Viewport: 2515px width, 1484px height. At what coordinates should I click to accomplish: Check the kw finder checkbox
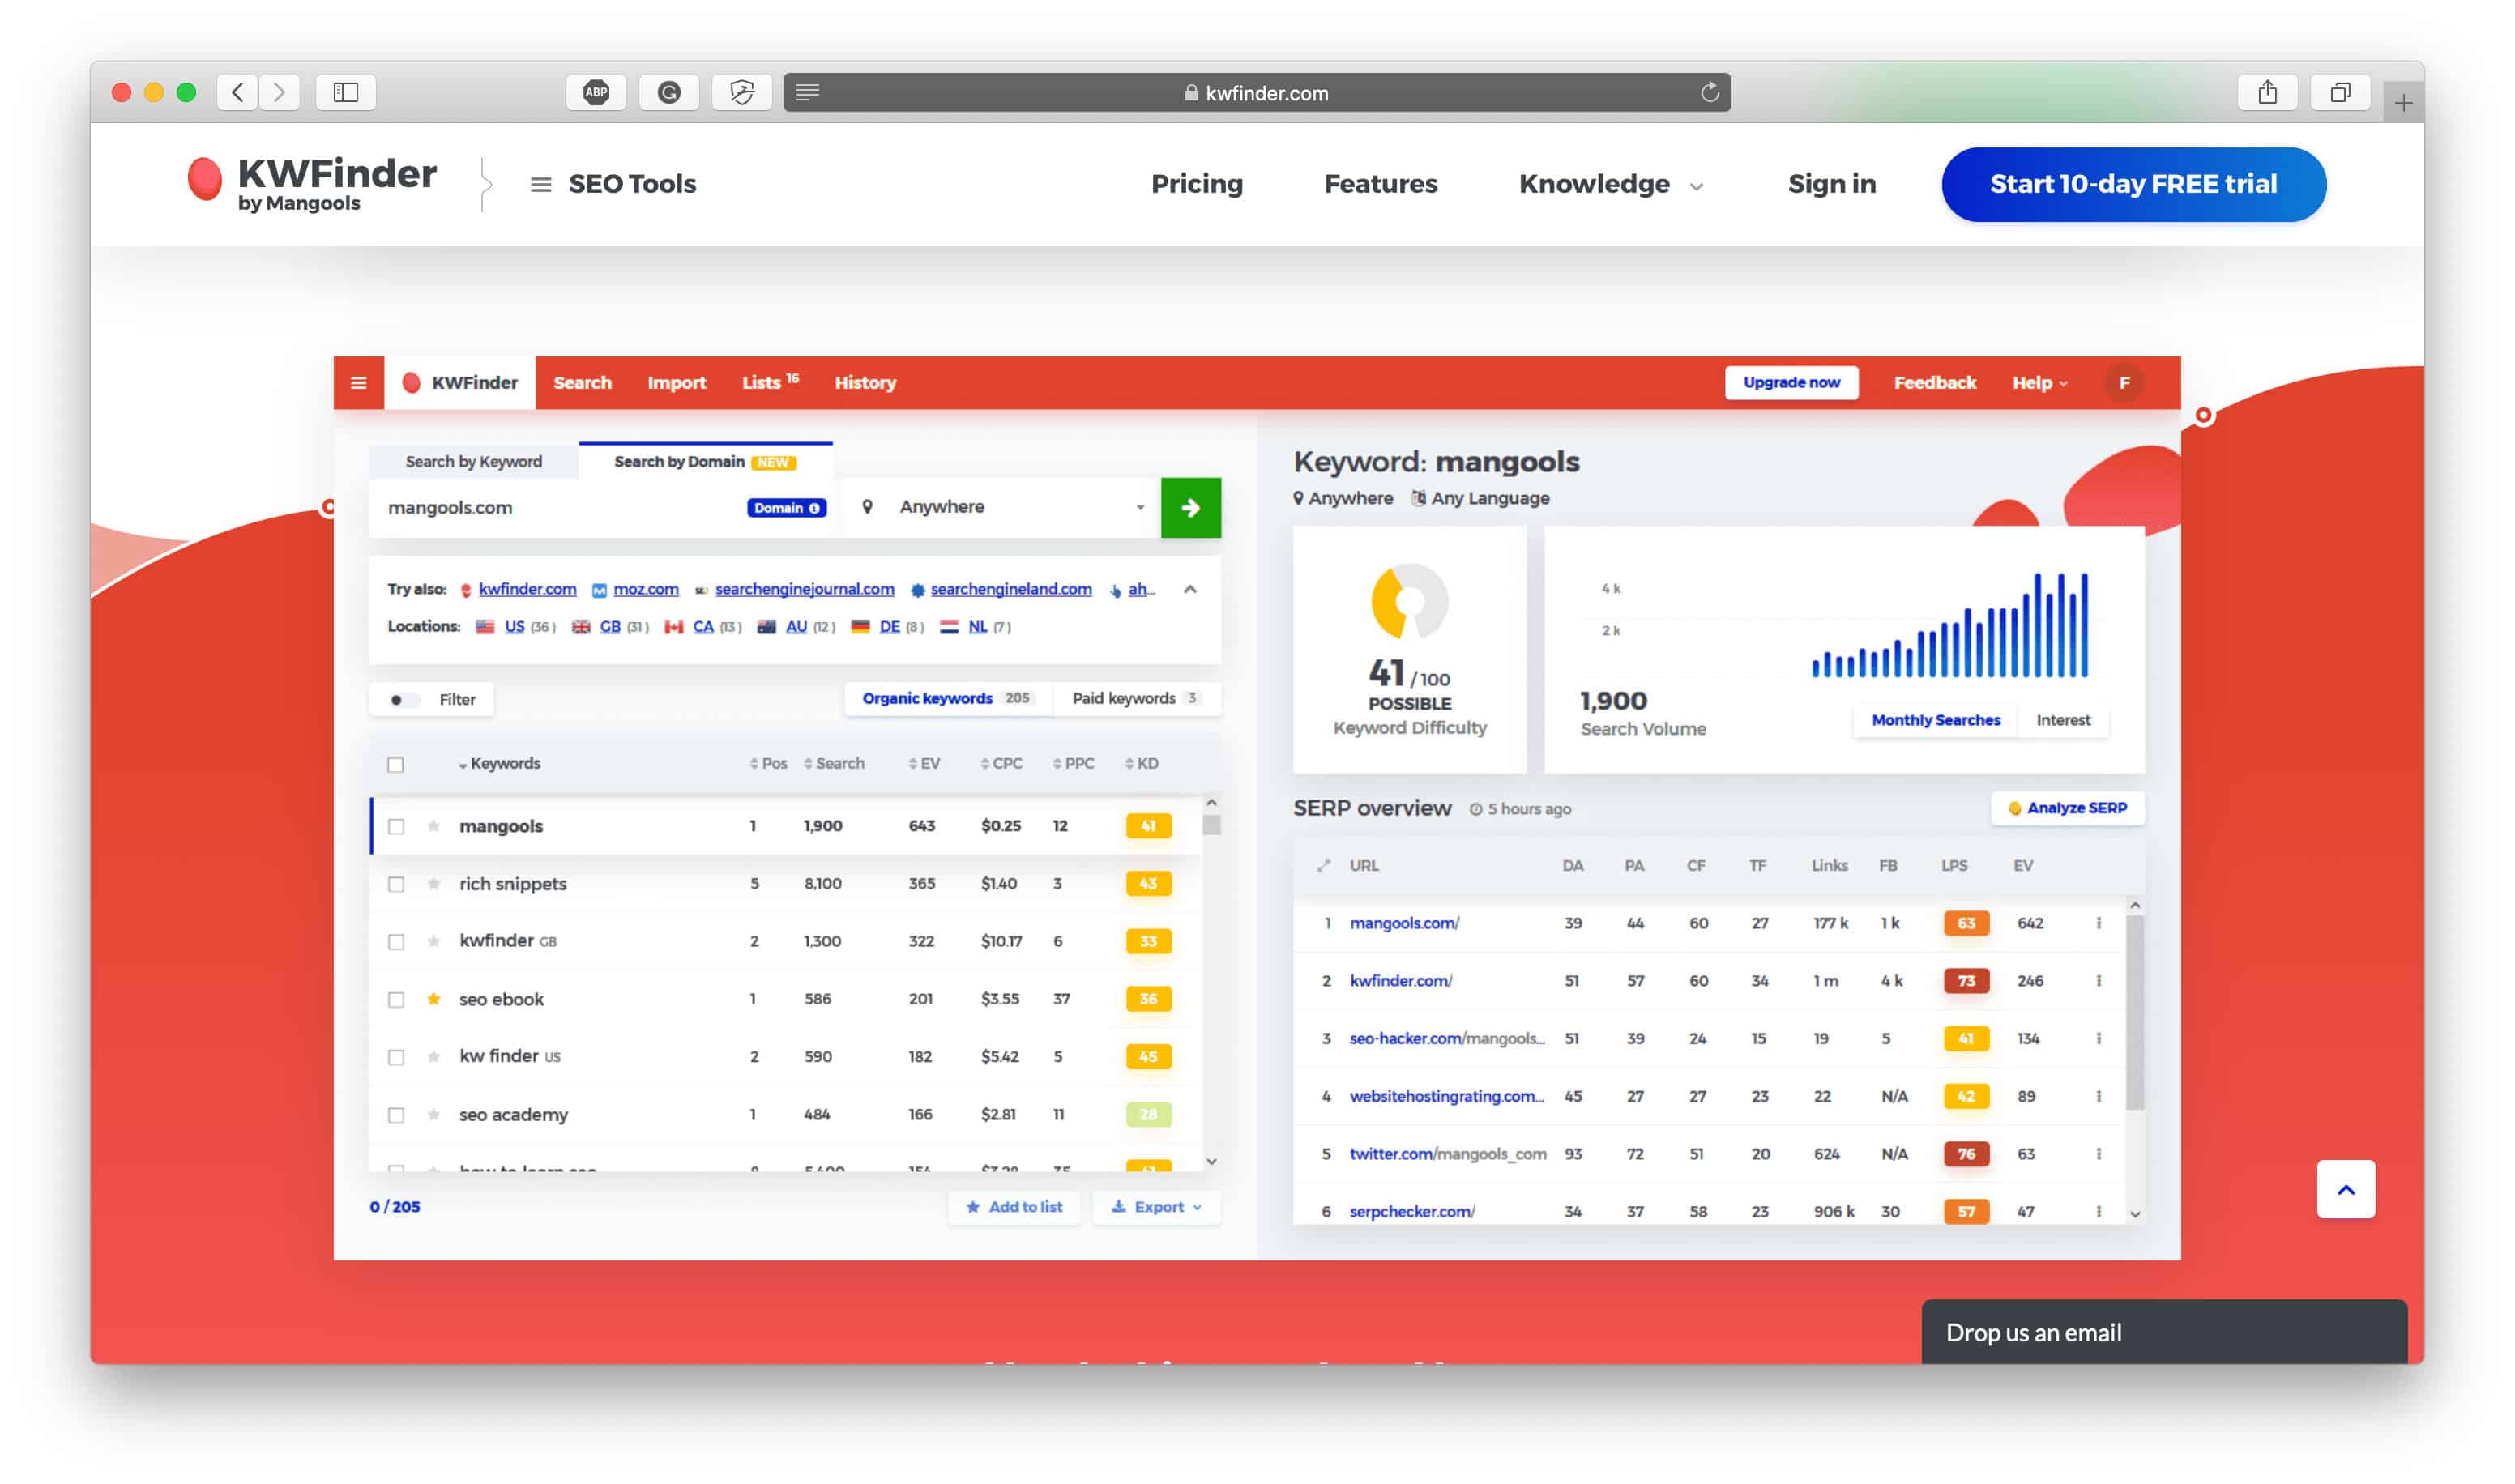396,1057
